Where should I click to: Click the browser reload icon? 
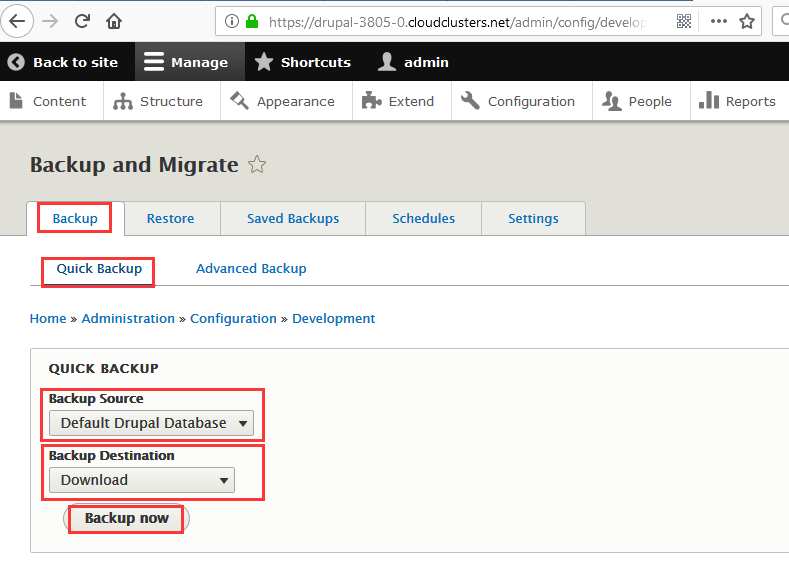pyautogui.click(x=83, y=21)
